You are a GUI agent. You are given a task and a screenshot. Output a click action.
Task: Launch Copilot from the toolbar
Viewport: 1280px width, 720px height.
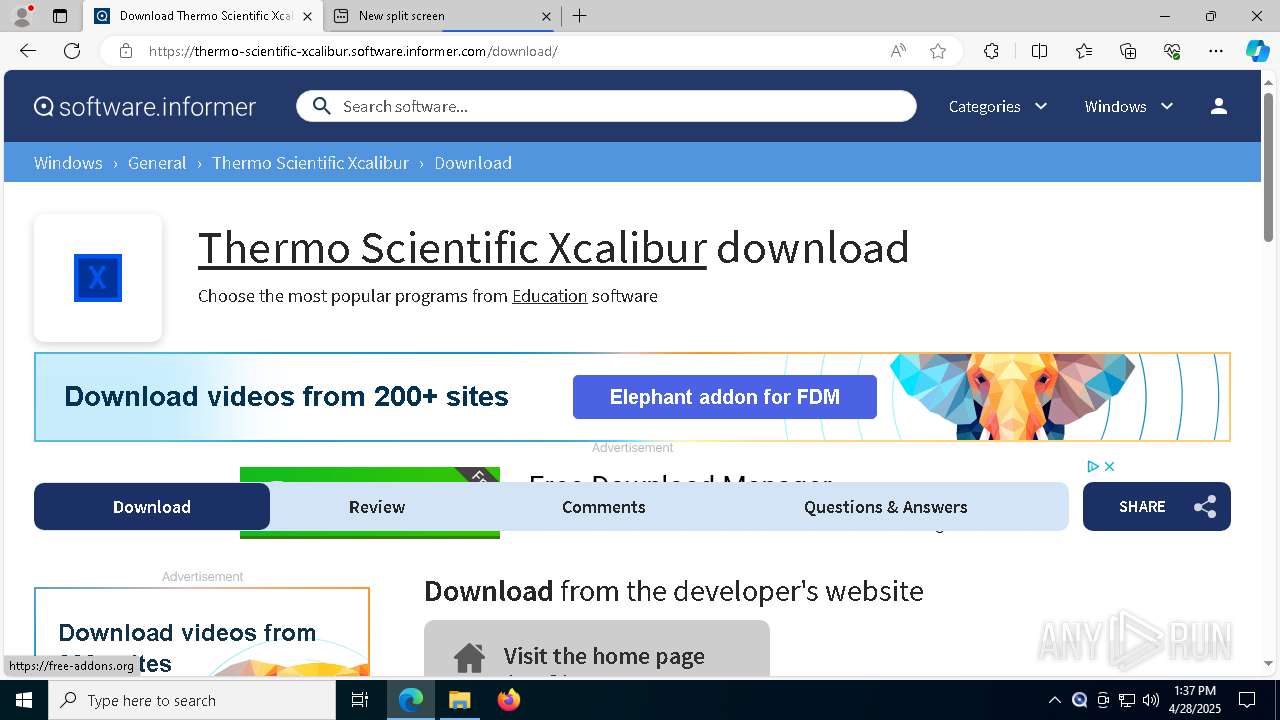[x=1257, y=51]
